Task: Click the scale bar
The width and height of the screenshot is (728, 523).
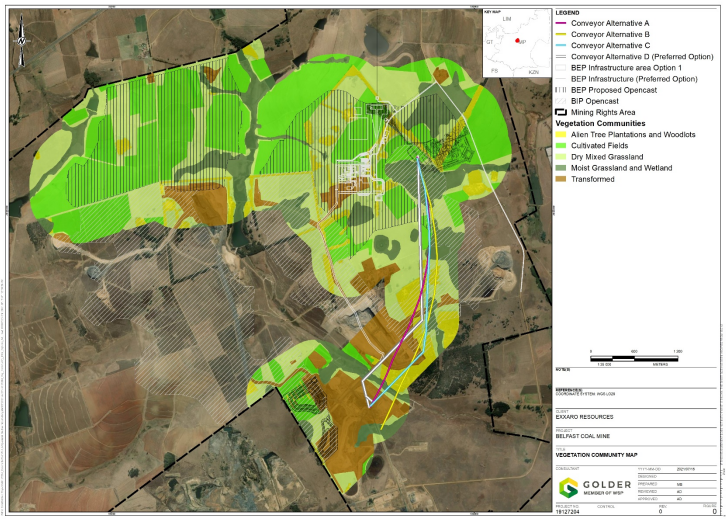Action: point(634,356)
